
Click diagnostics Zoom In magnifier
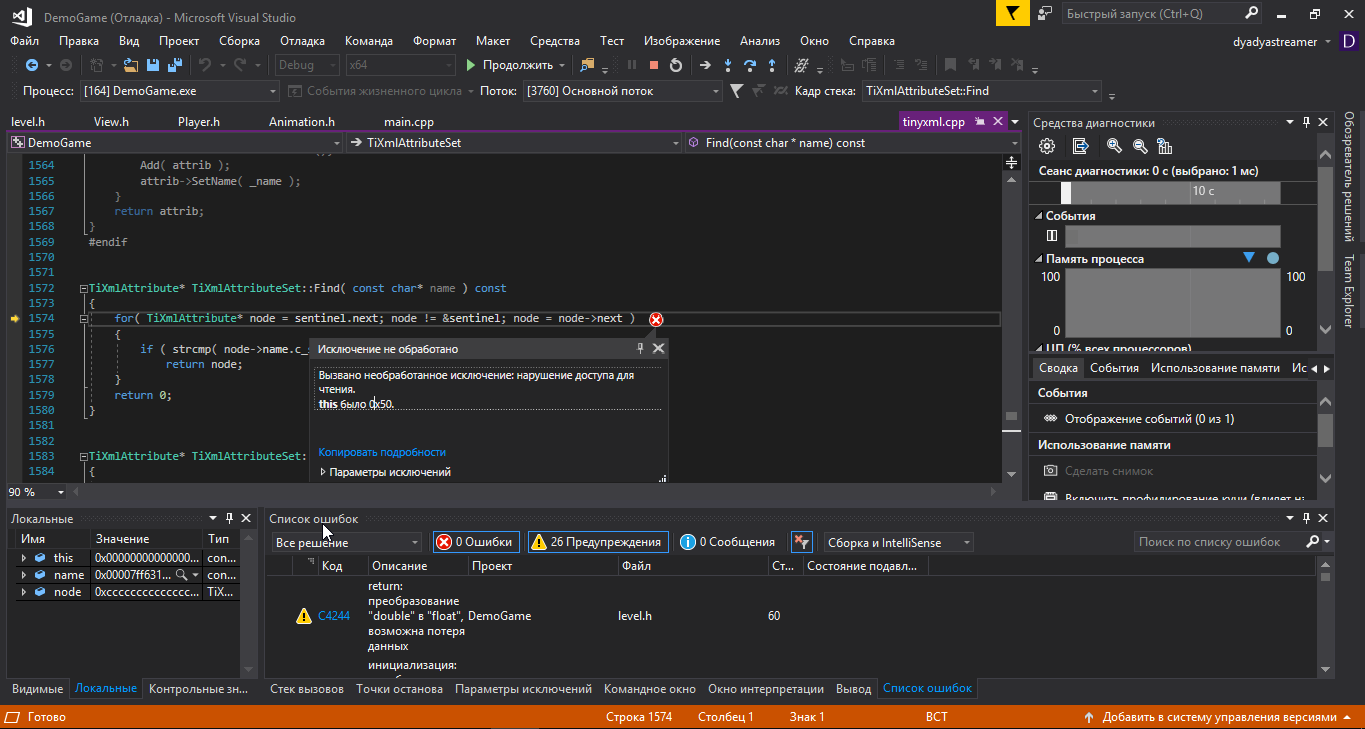[x=1114, y=146]
